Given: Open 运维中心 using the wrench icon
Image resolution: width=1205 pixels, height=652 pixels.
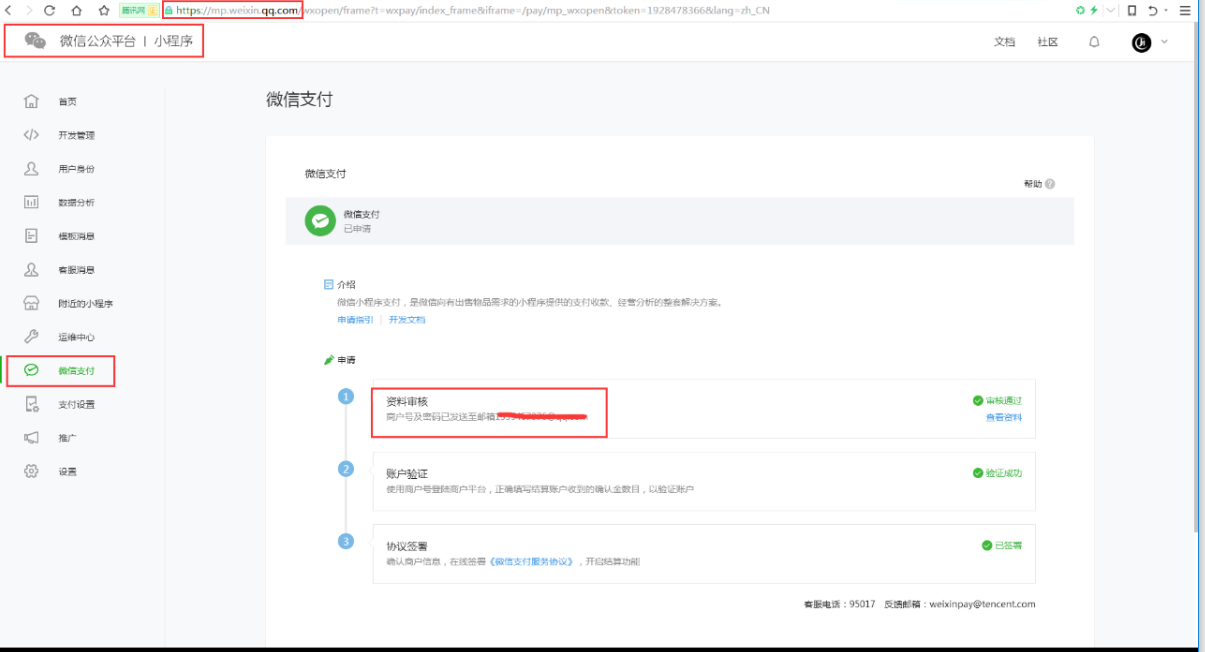Looking at the screenshot, I should point(31,337).
